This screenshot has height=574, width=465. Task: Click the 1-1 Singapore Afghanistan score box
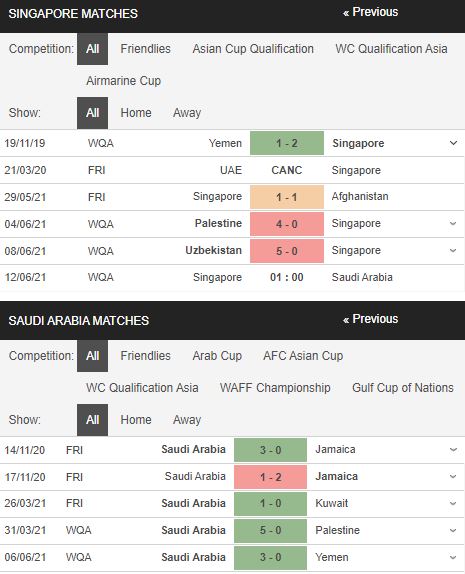click(x=287, y=197)
